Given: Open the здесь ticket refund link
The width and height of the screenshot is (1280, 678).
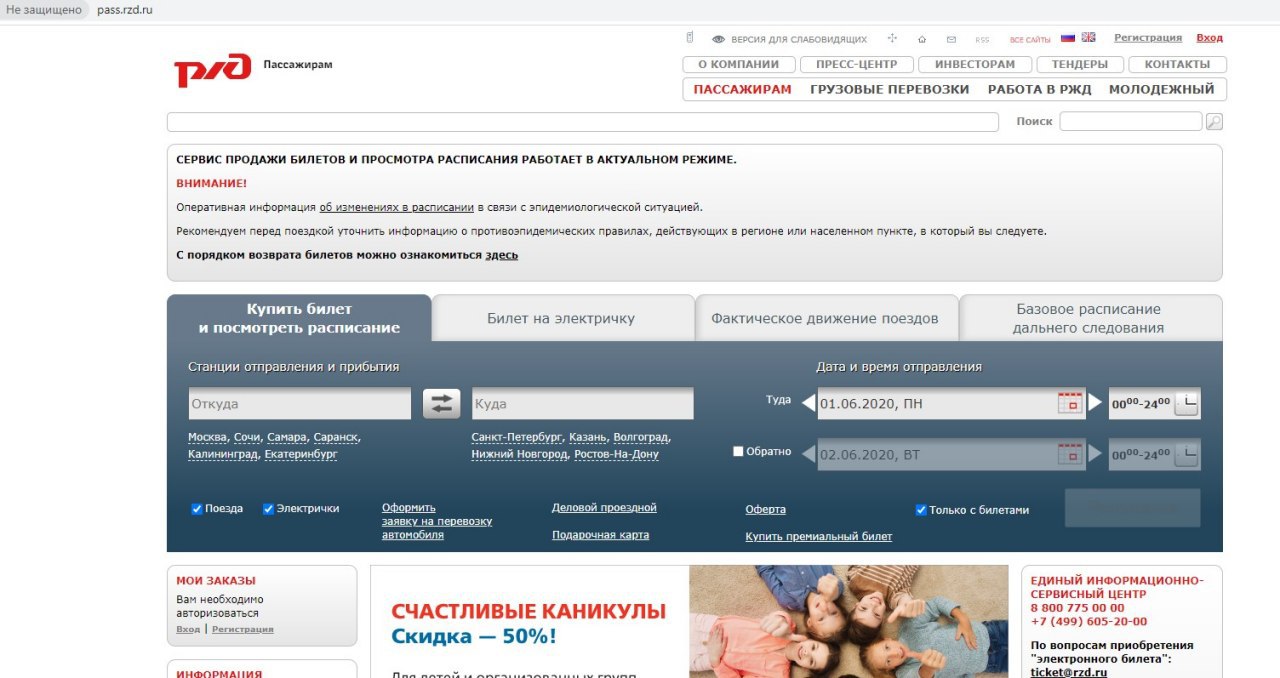Looking at the screenshot, I should pyautogui.click(x=502, y=255).
